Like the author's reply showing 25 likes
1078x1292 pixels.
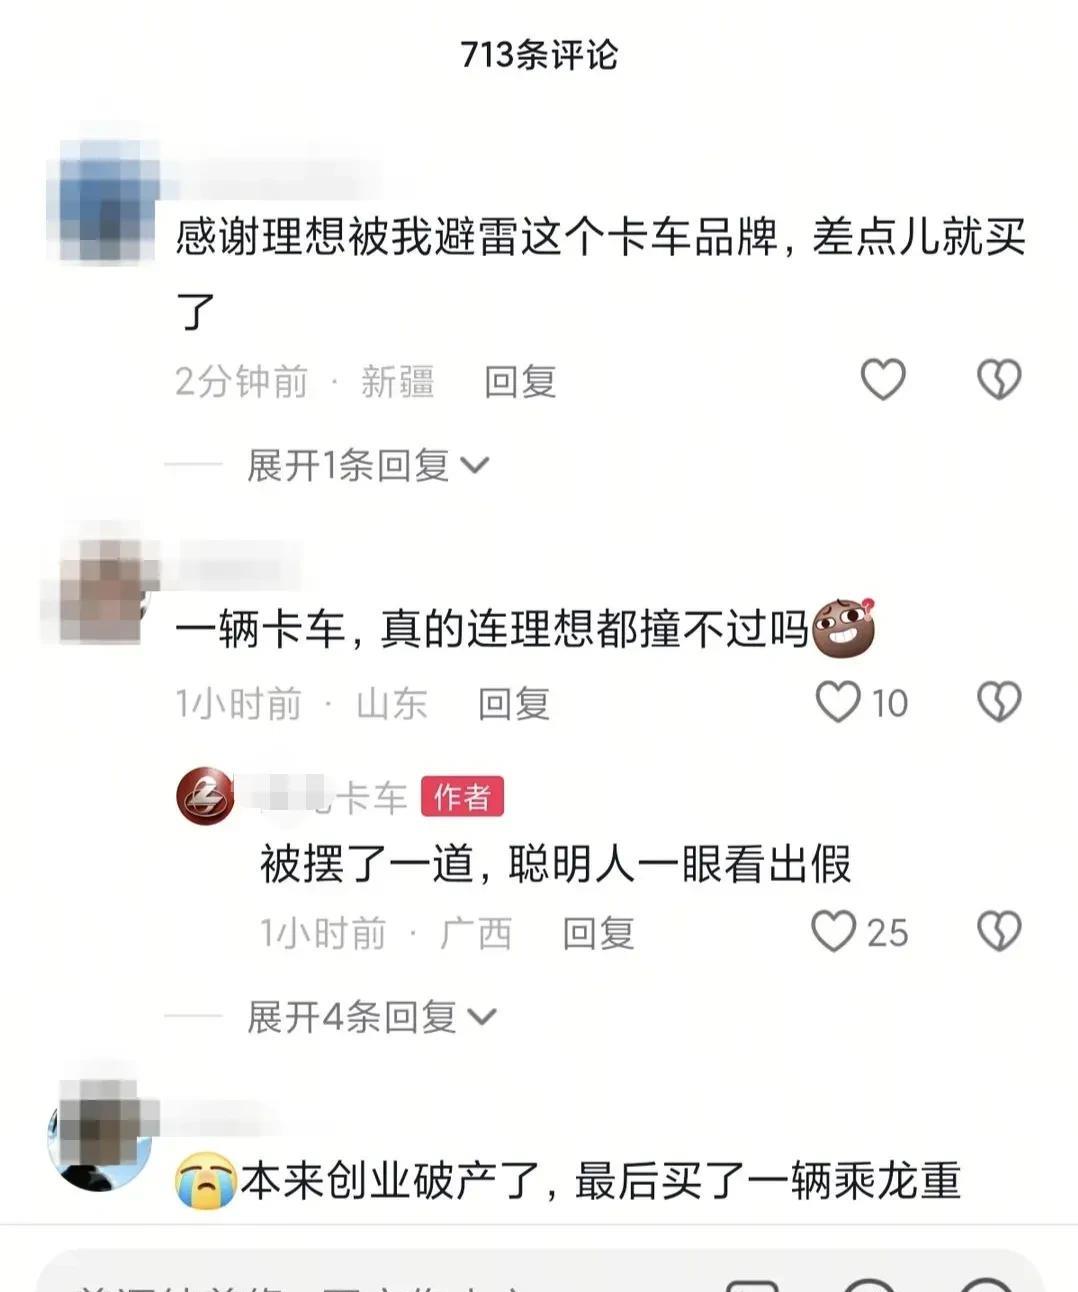(833, 932)
